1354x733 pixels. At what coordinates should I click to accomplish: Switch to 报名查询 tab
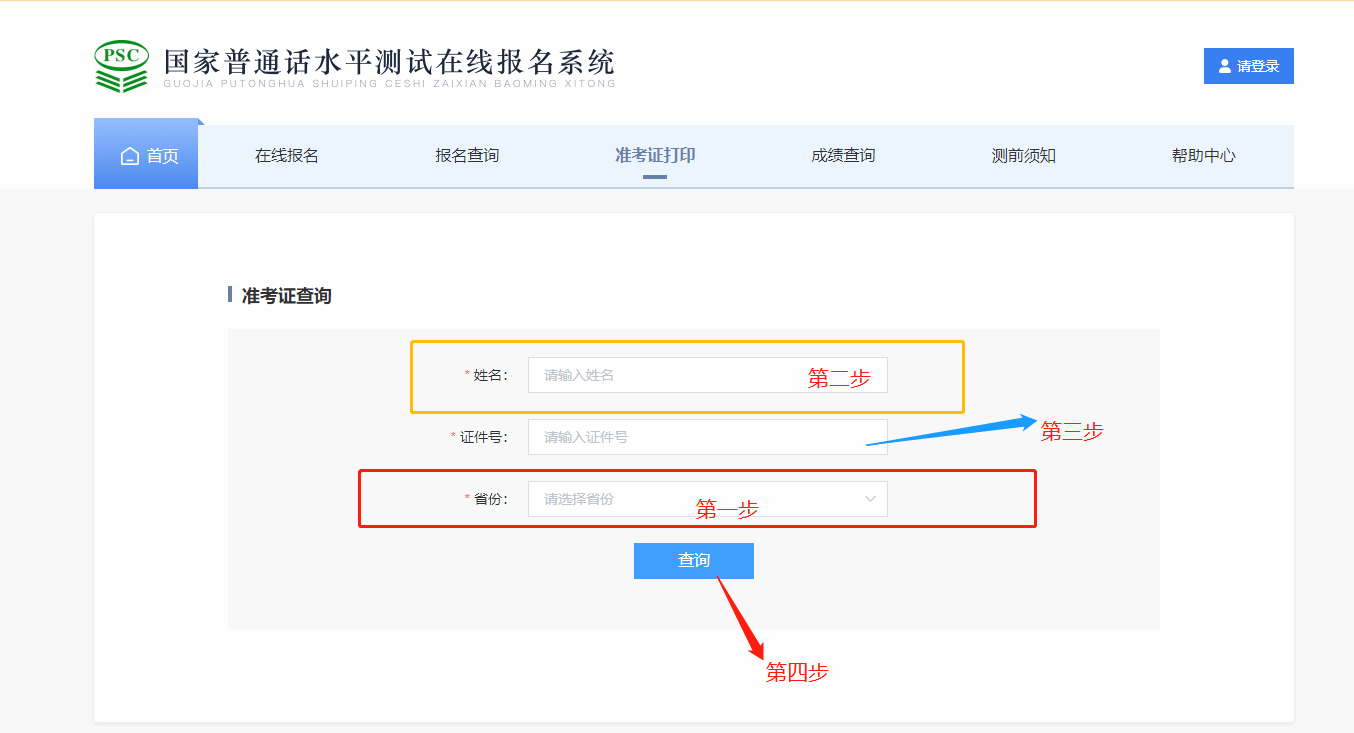[467, 155]
